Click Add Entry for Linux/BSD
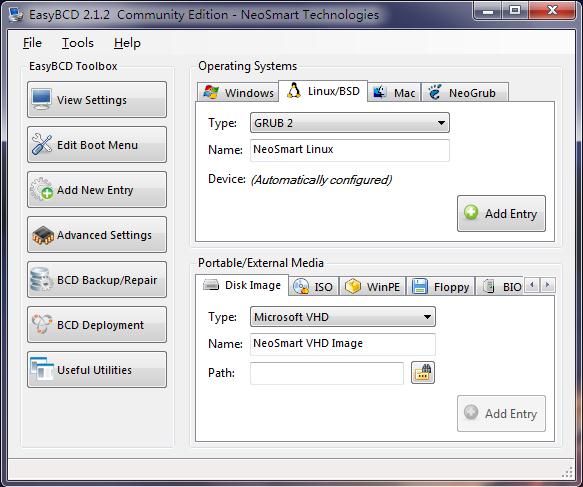 point(501,213)
